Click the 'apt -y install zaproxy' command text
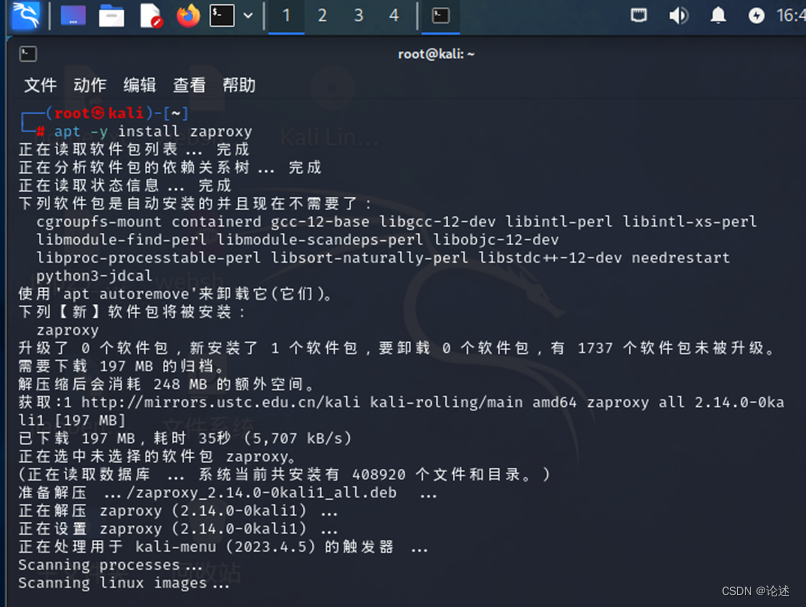Image resolution: width=806 pixels, height=607 pixels. [153, 132]
